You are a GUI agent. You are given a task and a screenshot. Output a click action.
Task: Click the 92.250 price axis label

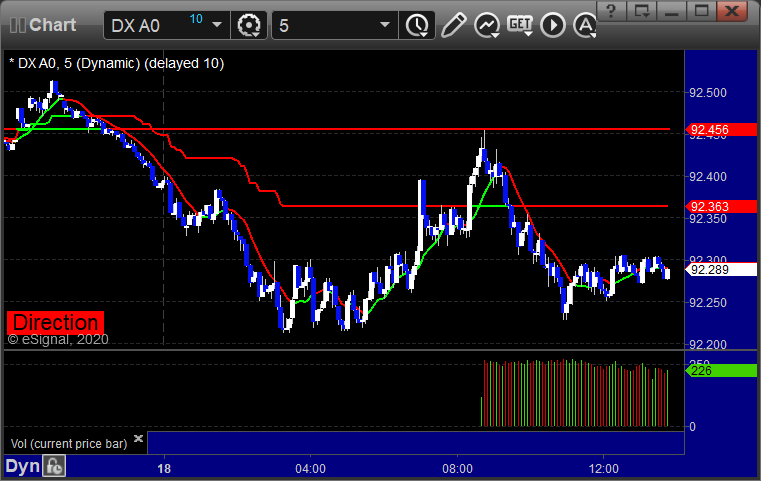(x=708, y=303)
